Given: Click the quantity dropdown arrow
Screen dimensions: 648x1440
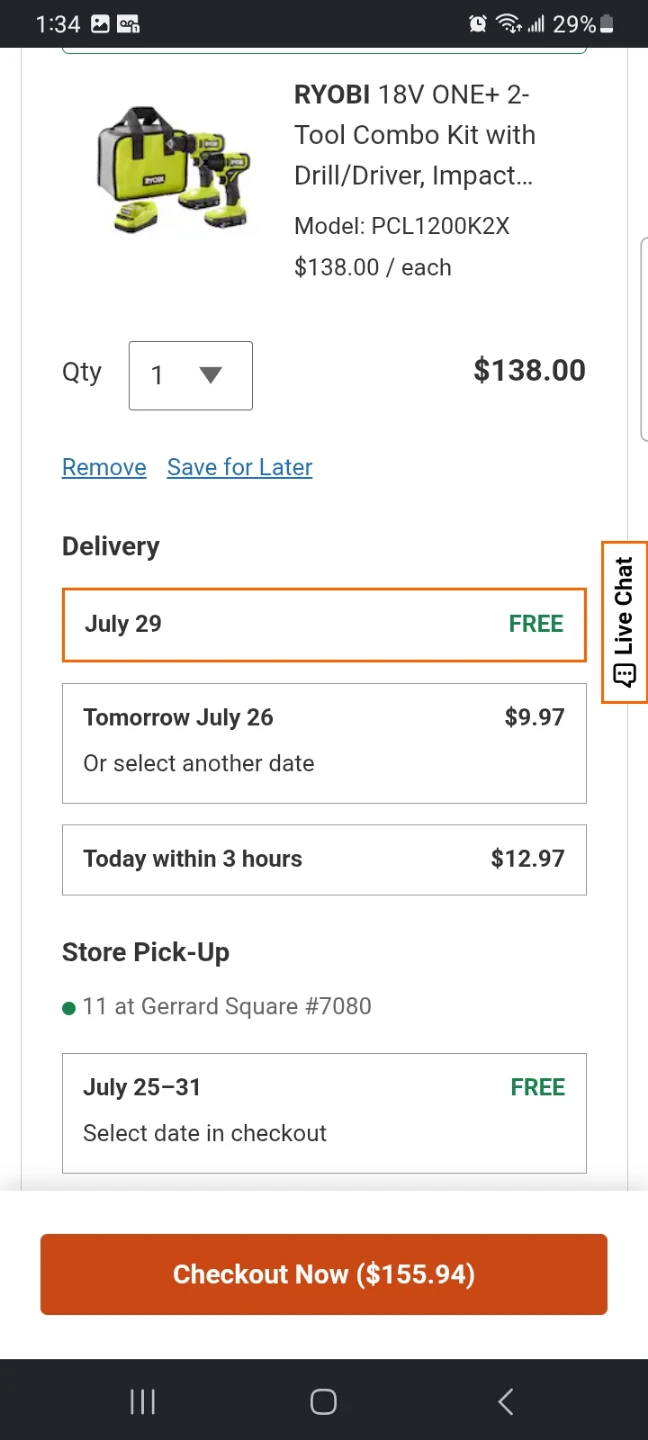Looking at the screenshot, I should click(210, 375).
